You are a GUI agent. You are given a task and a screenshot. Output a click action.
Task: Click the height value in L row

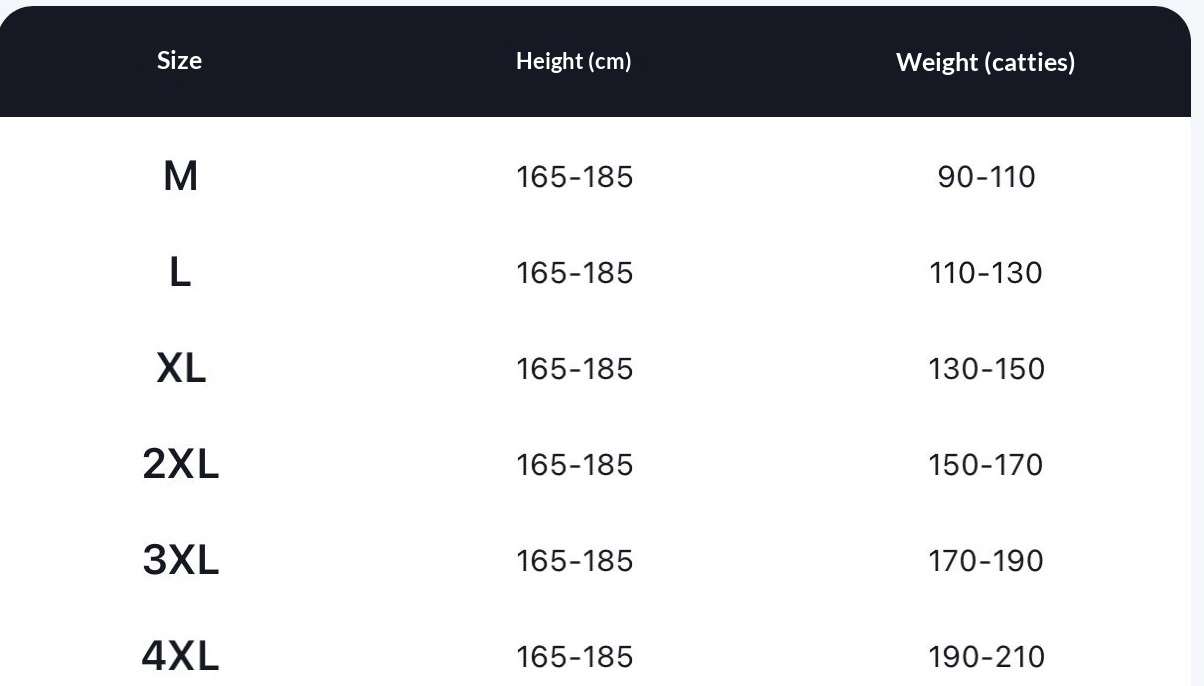575,273
